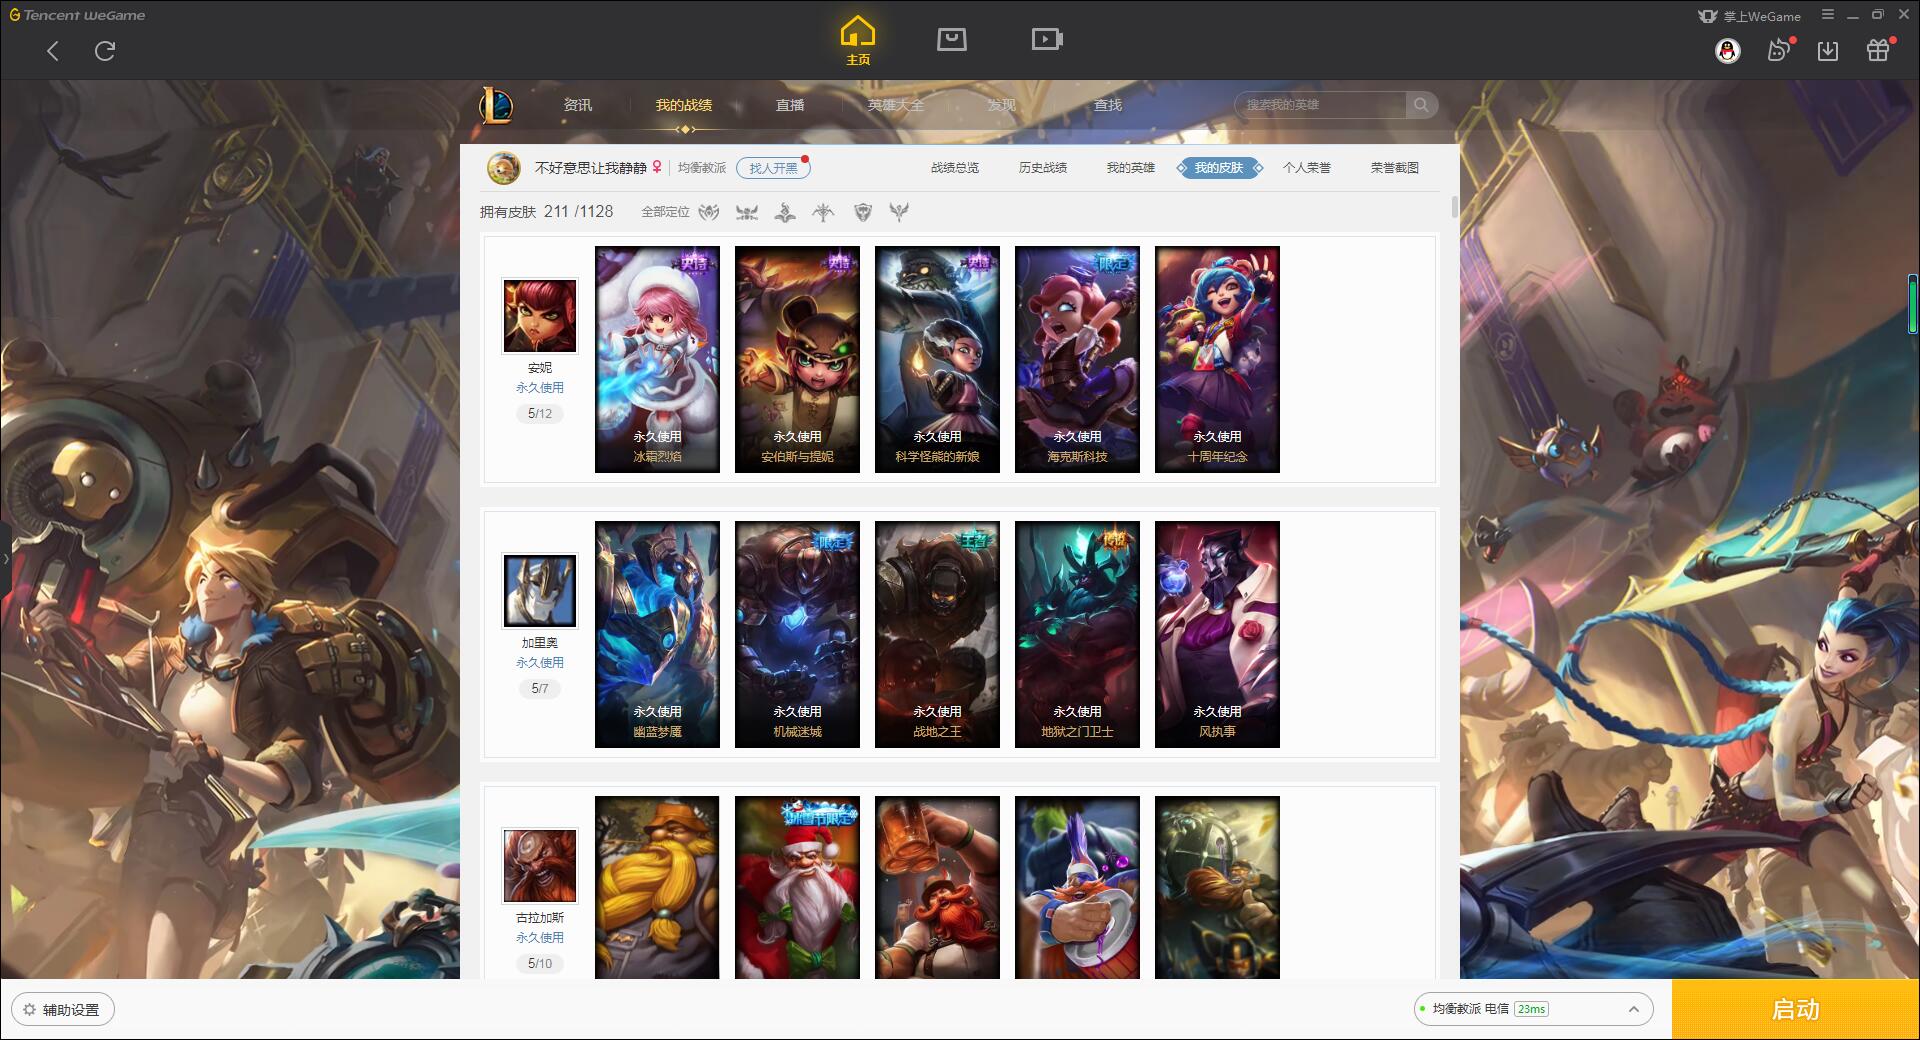The width and height of the screenshot is (1920, 1040).
Task: Open the 机械迷城 skin card
Action: pos(797,634)
